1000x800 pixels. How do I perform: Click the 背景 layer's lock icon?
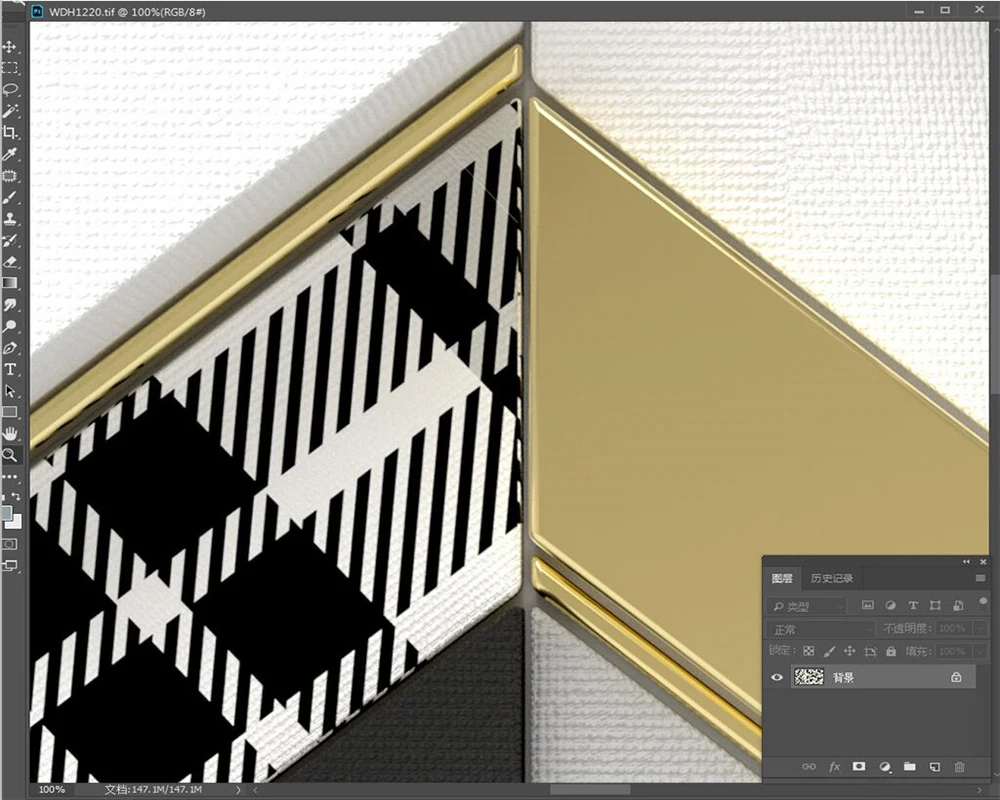956,678
